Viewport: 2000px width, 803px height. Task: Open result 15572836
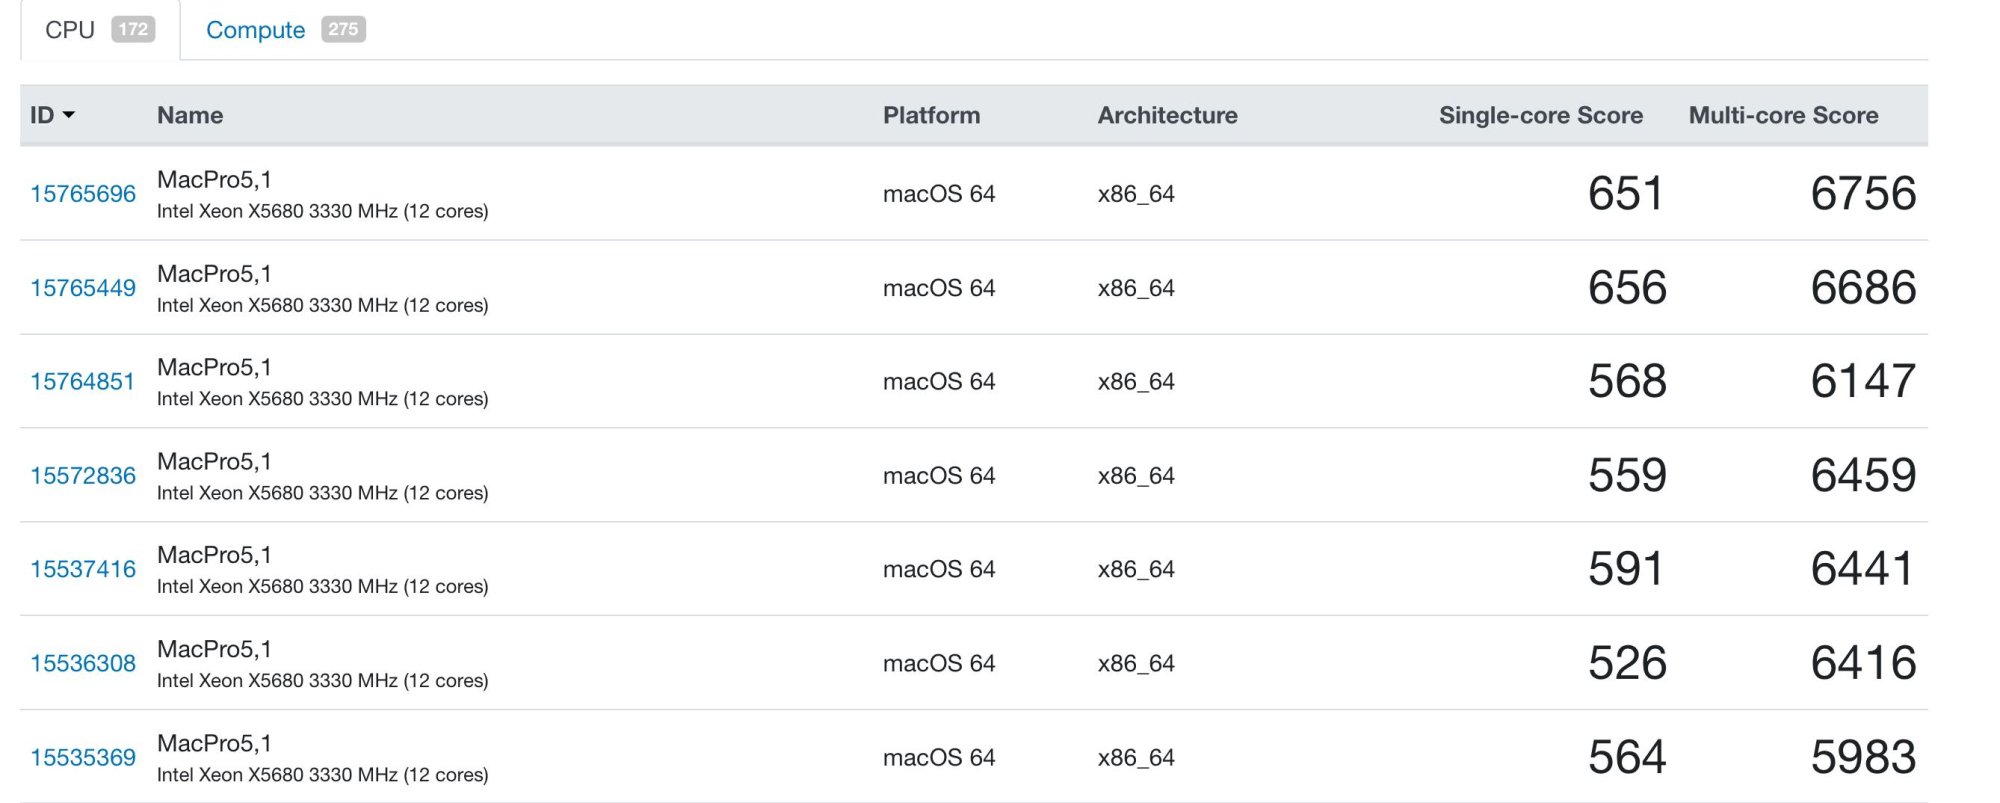coord(83,476)
